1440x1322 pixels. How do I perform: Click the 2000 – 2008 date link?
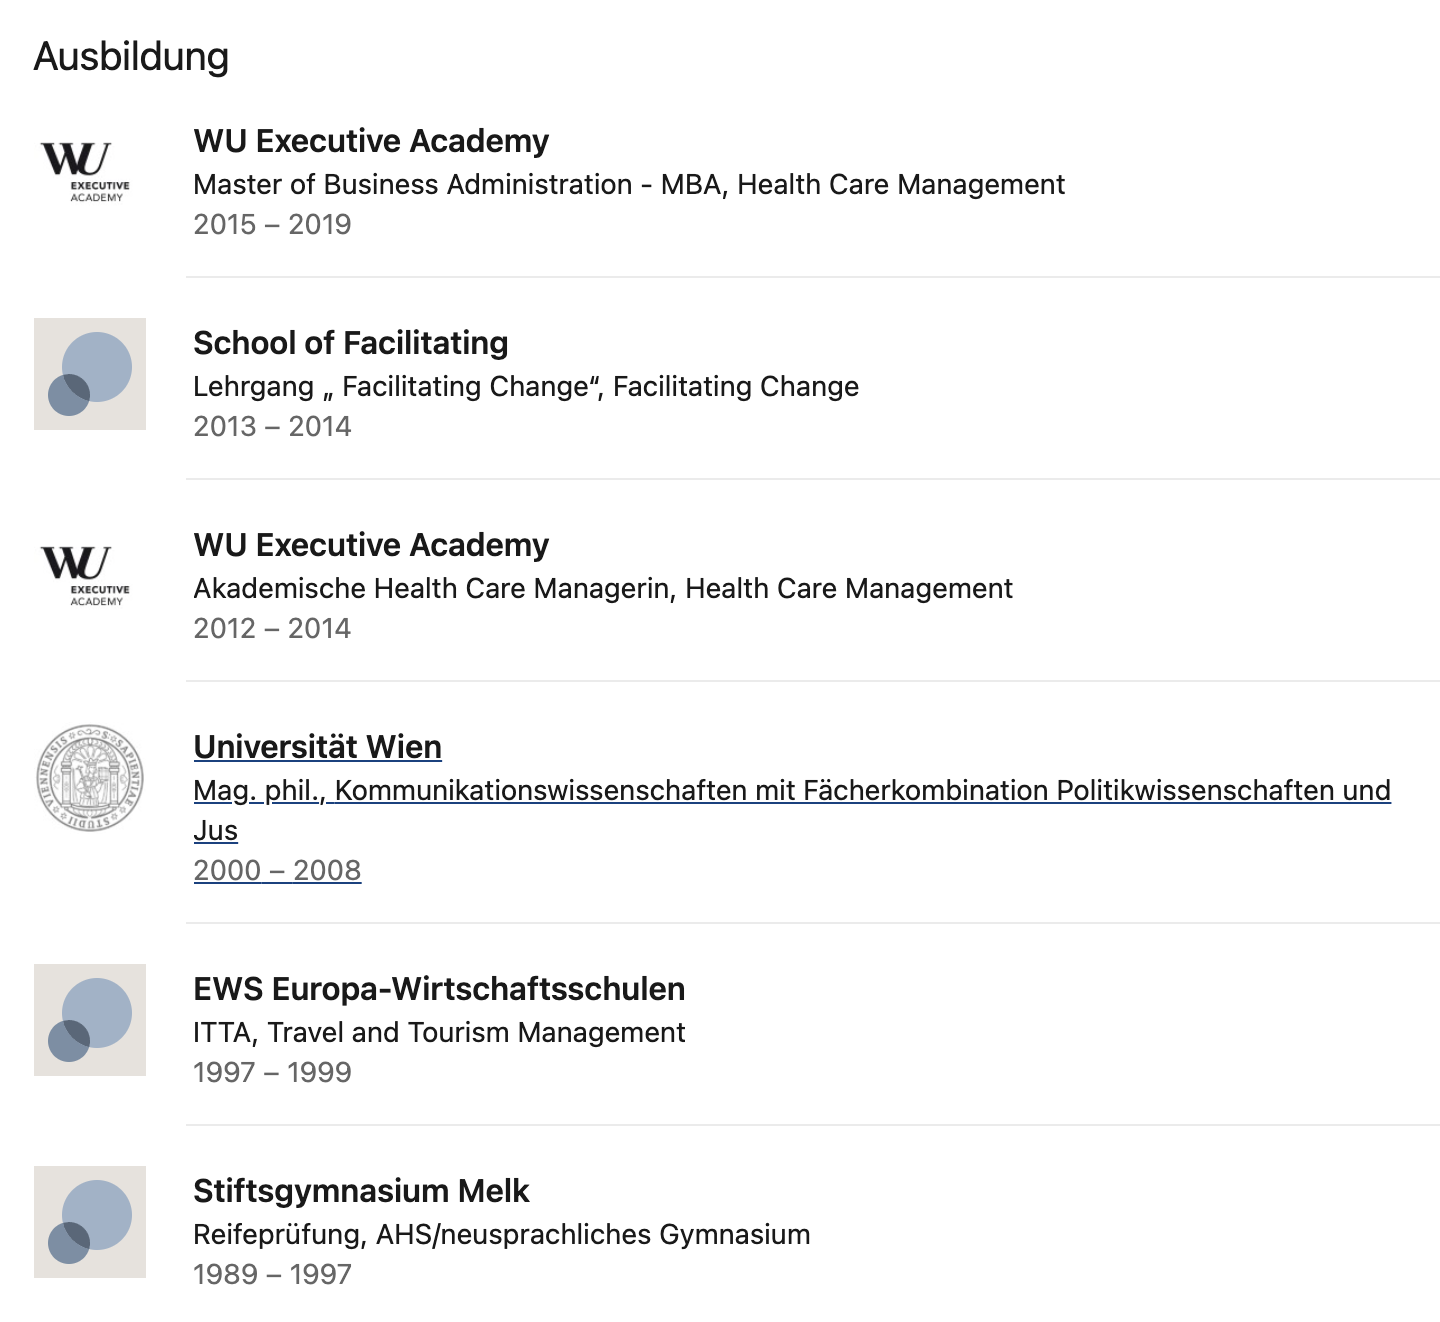click(277, 870)
